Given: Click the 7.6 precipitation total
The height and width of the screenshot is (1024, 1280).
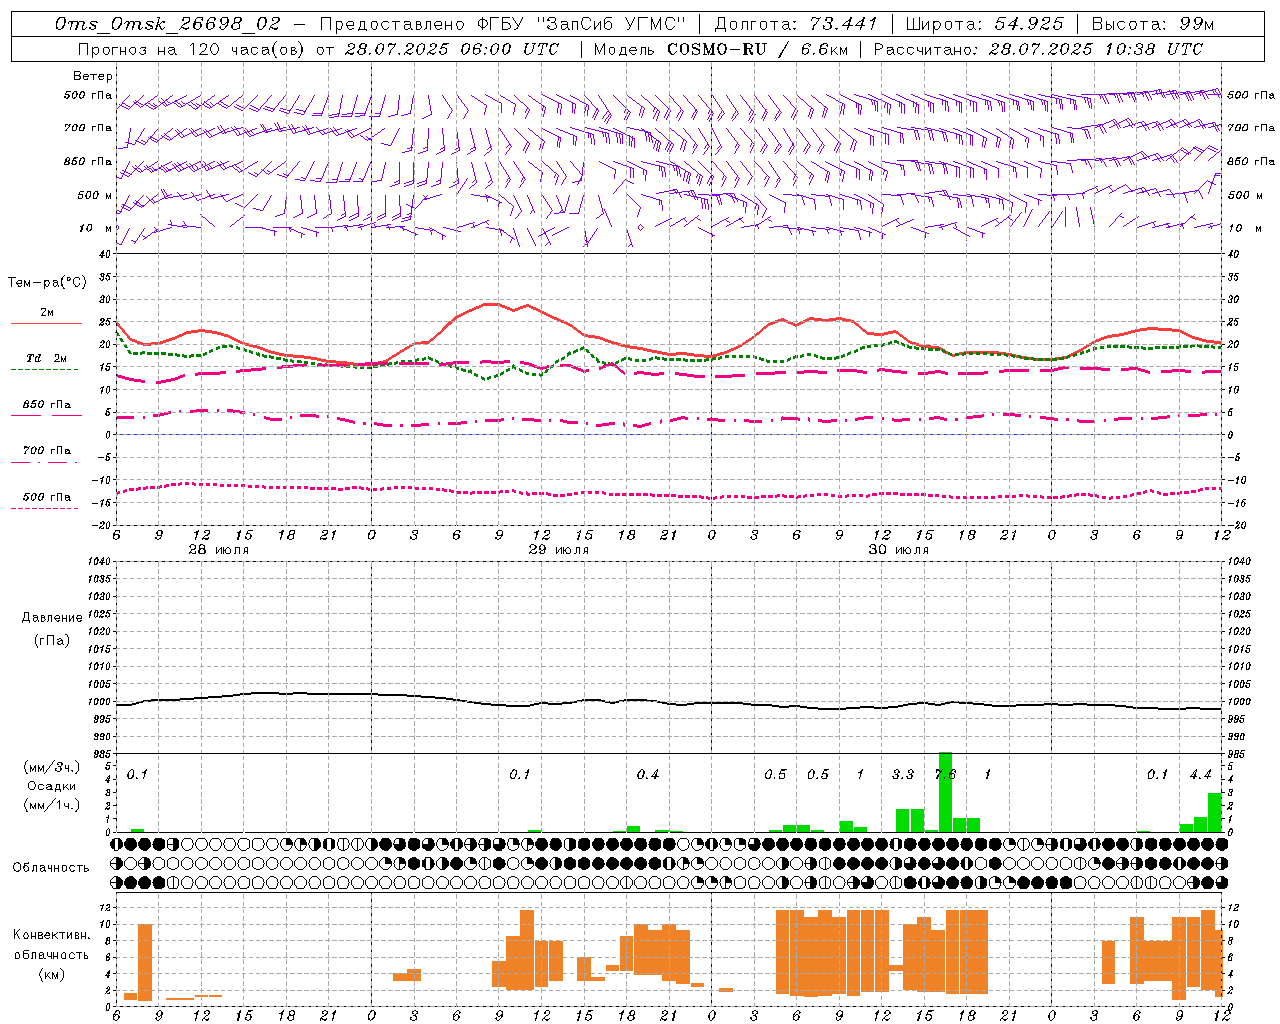Looking at the screenshot, I should point(945,774).
